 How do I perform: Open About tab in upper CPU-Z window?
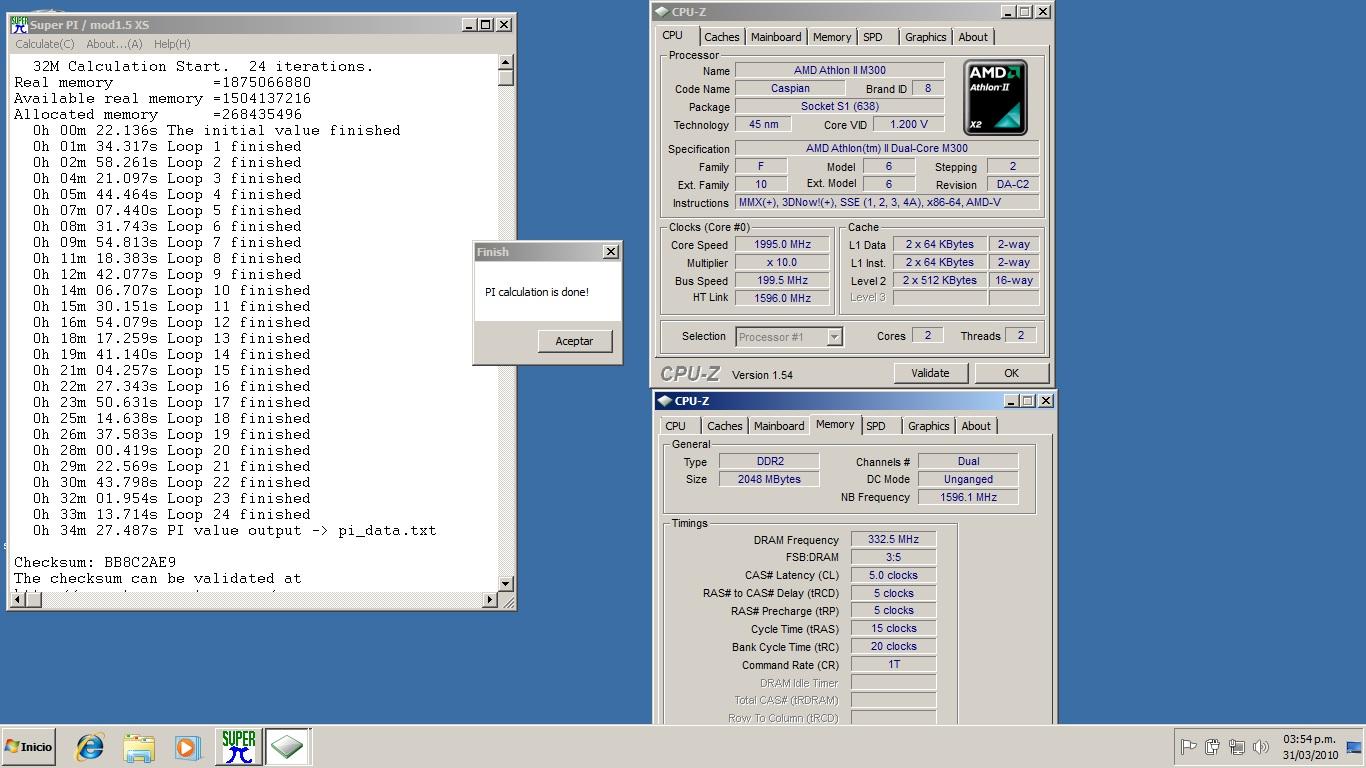pyautogui.click(x=973, y=37)
